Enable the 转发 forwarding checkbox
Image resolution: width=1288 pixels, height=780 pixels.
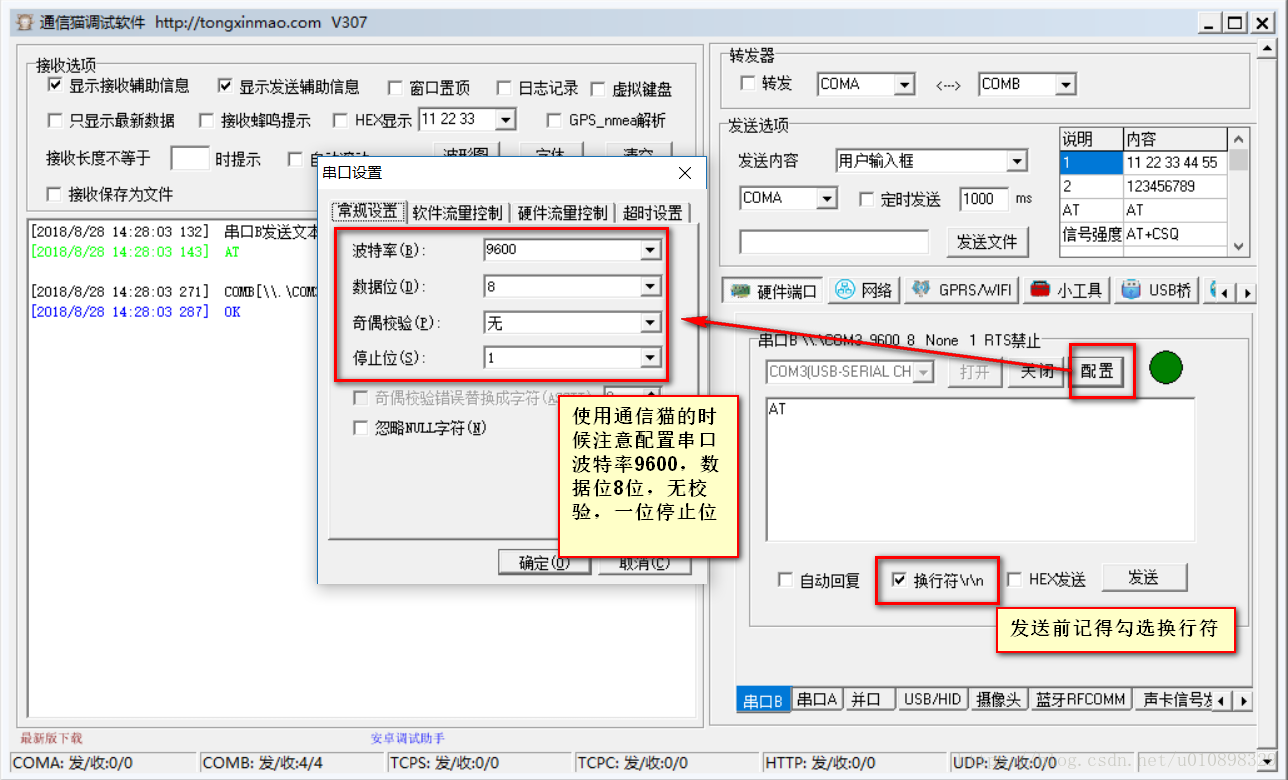point(747,84)
